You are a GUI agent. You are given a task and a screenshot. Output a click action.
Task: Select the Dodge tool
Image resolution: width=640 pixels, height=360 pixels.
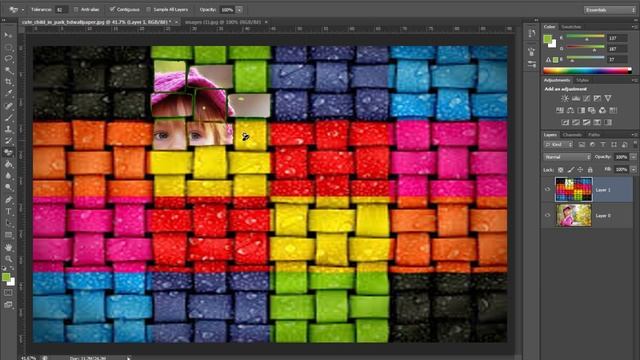[8, 188]
